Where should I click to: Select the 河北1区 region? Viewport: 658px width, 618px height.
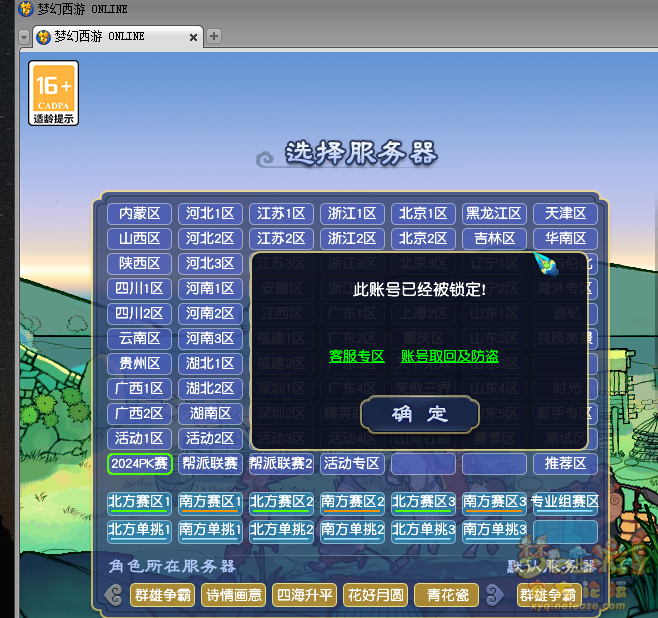(x=210, y=214)
